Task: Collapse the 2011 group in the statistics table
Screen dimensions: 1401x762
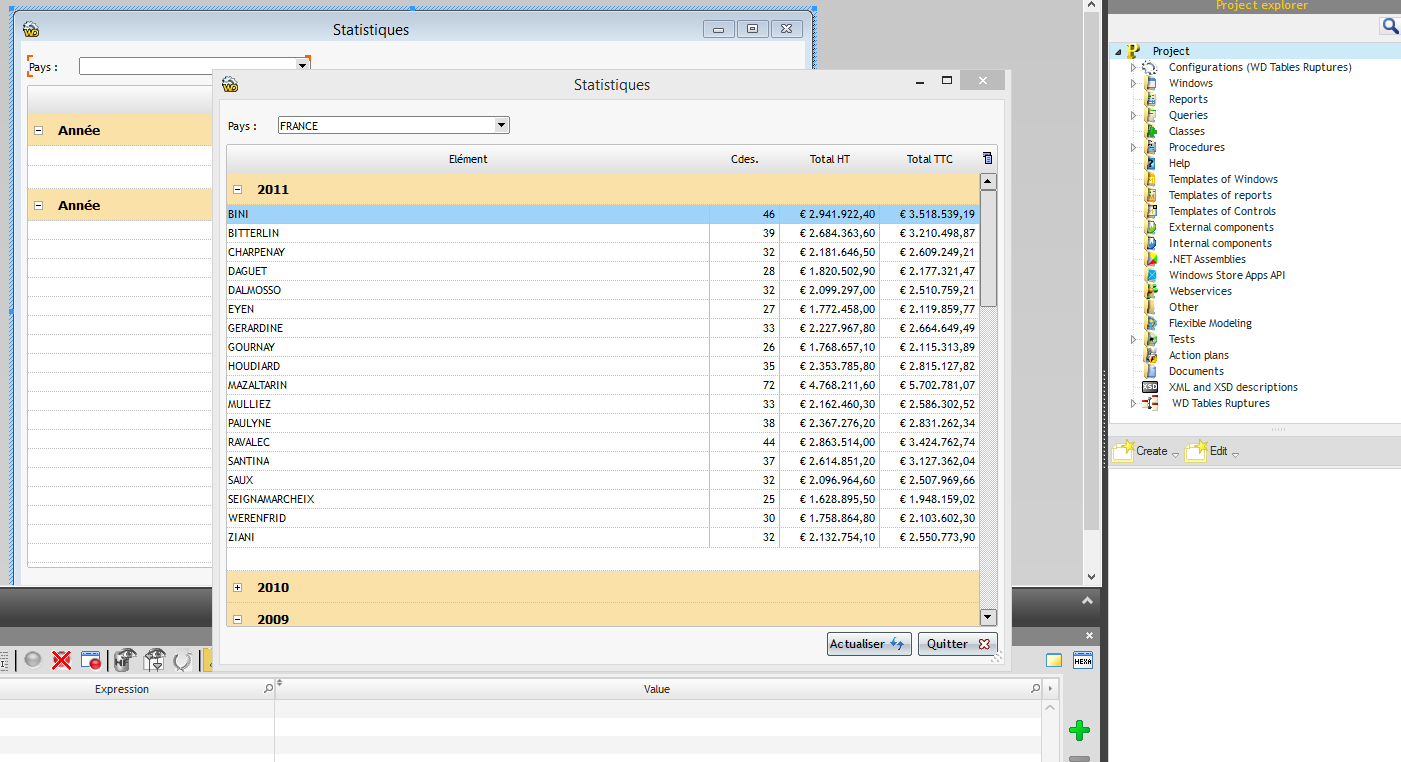Action: 237,189
